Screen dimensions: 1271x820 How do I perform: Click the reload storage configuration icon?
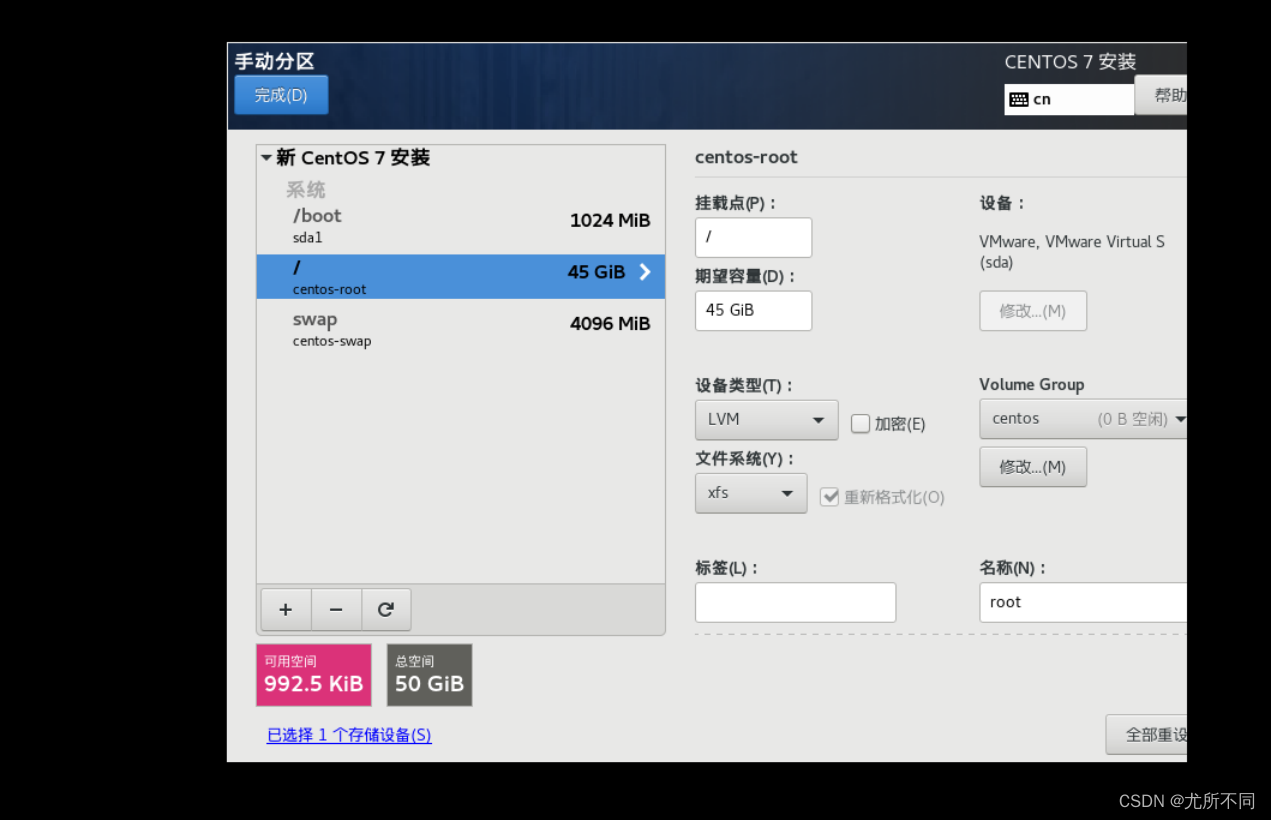[x=386, y=610]
